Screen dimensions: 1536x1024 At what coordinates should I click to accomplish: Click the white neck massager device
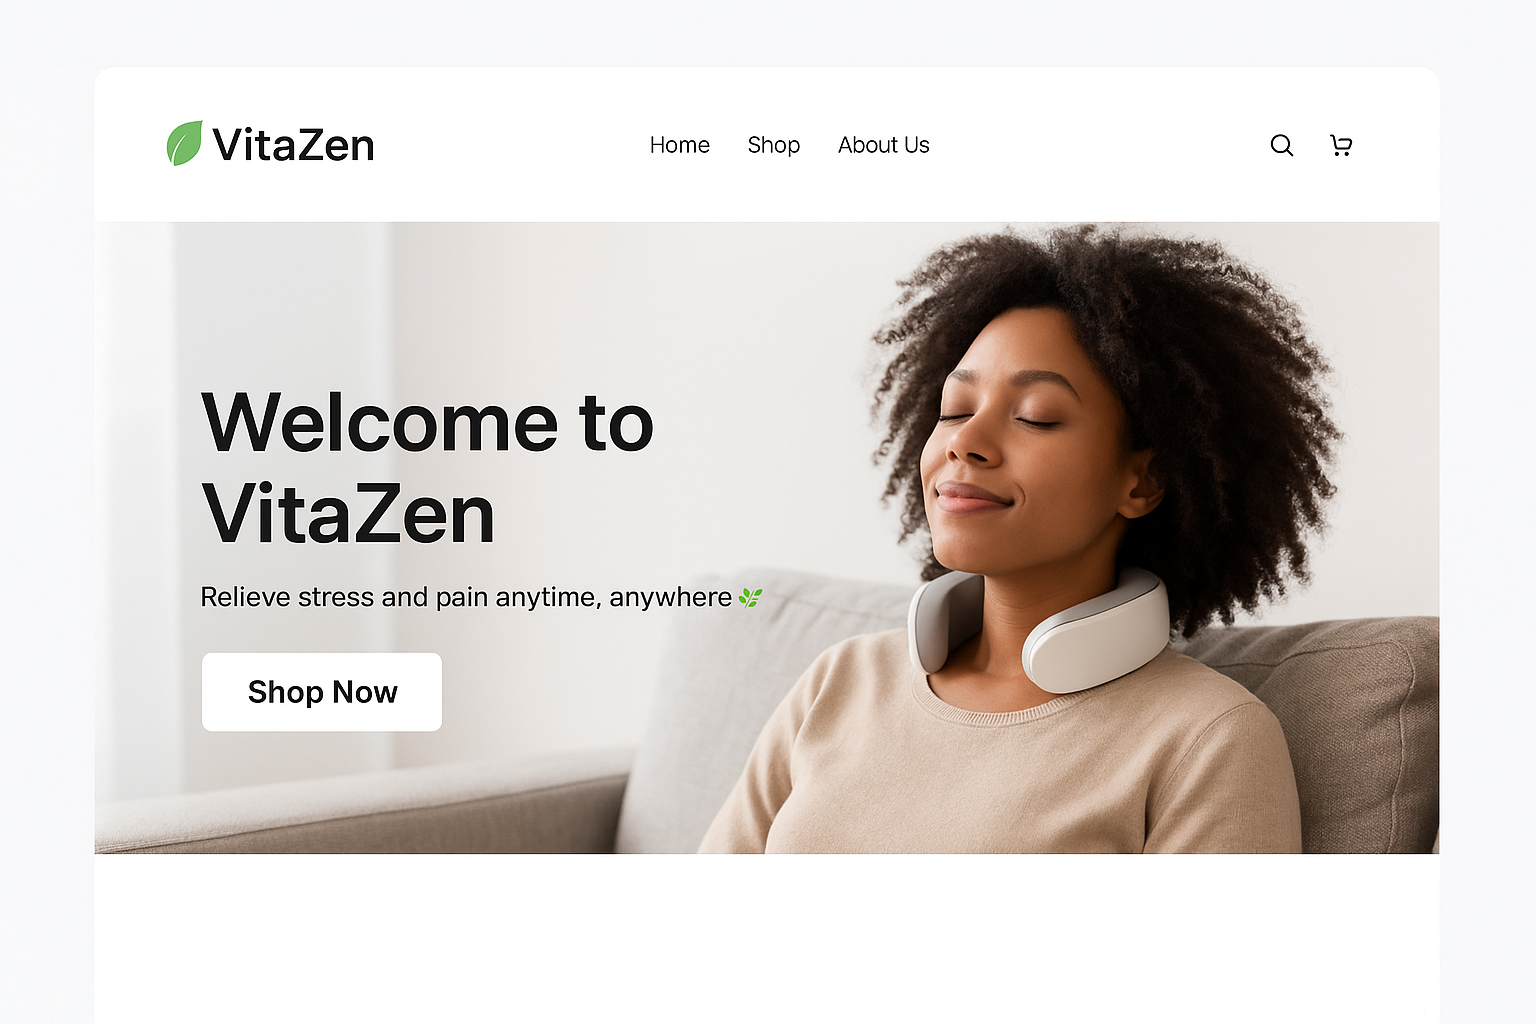[1040, 628]
